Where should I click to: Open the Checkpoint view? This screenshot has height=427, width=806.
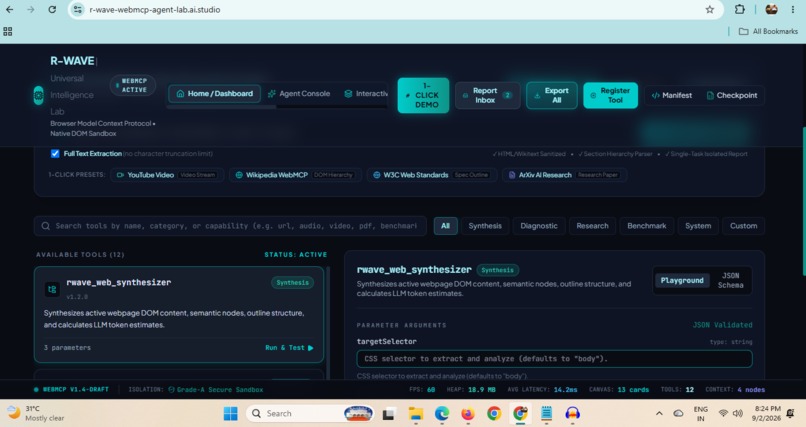[731, 95]
